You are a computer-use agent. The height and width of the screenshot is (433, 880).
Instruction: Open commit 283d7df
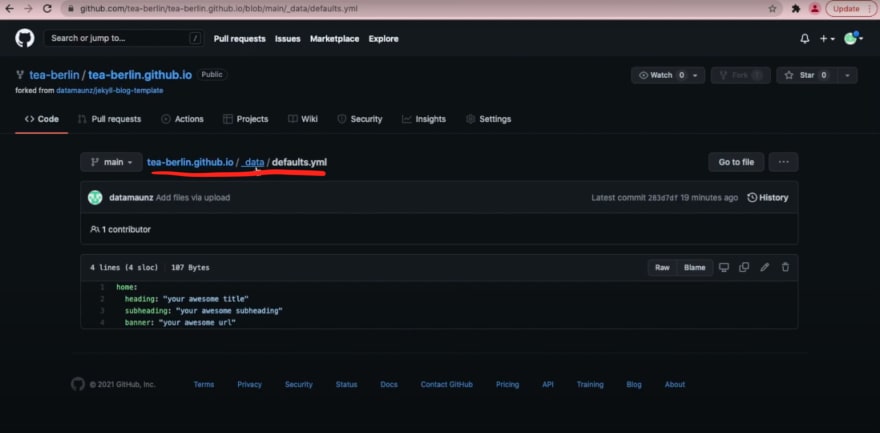coord(663,197)
